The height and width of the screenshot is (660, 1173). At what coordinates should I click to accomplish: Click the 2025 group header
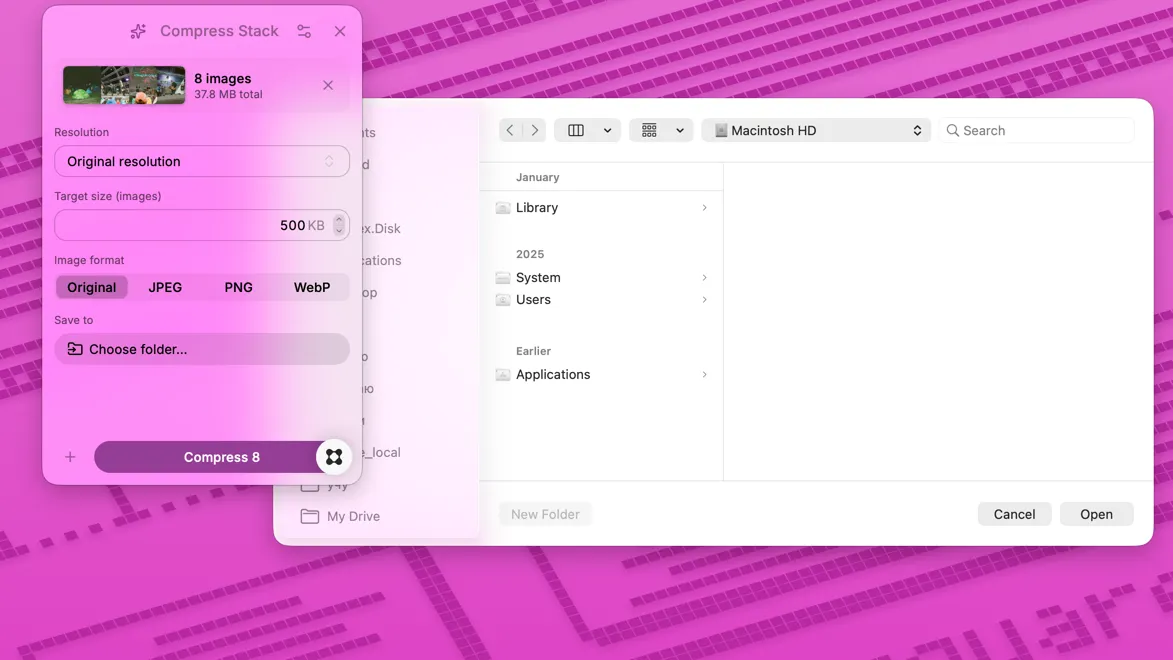pyautogui.click(x=530, y=254)
